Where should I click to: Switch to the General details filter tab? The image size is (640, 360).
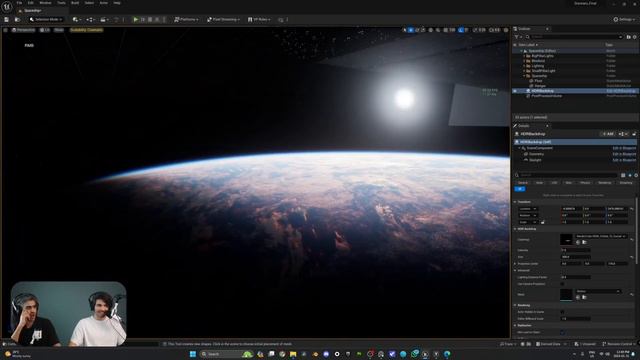(523, 182)
